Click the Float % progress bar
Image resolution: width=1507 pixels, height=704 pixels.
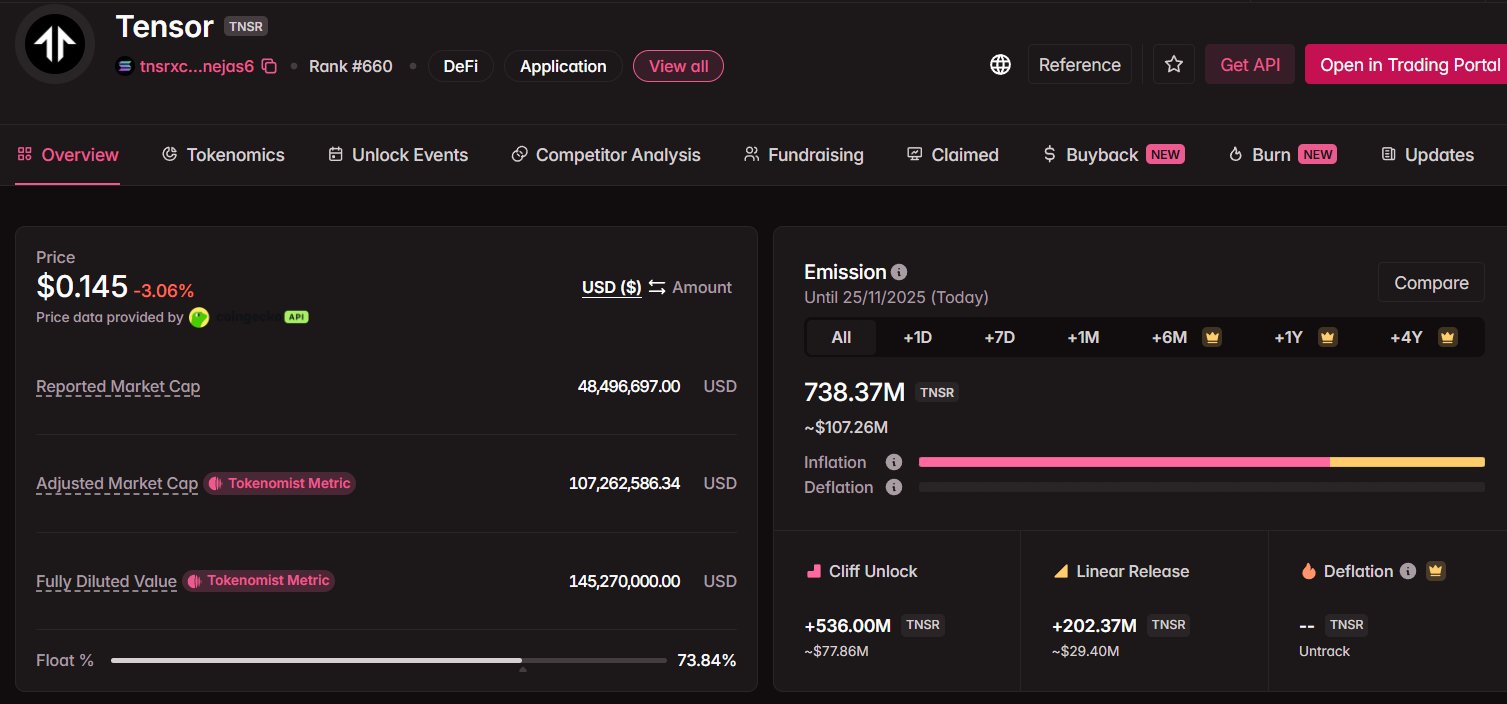(x=388, y=661)
